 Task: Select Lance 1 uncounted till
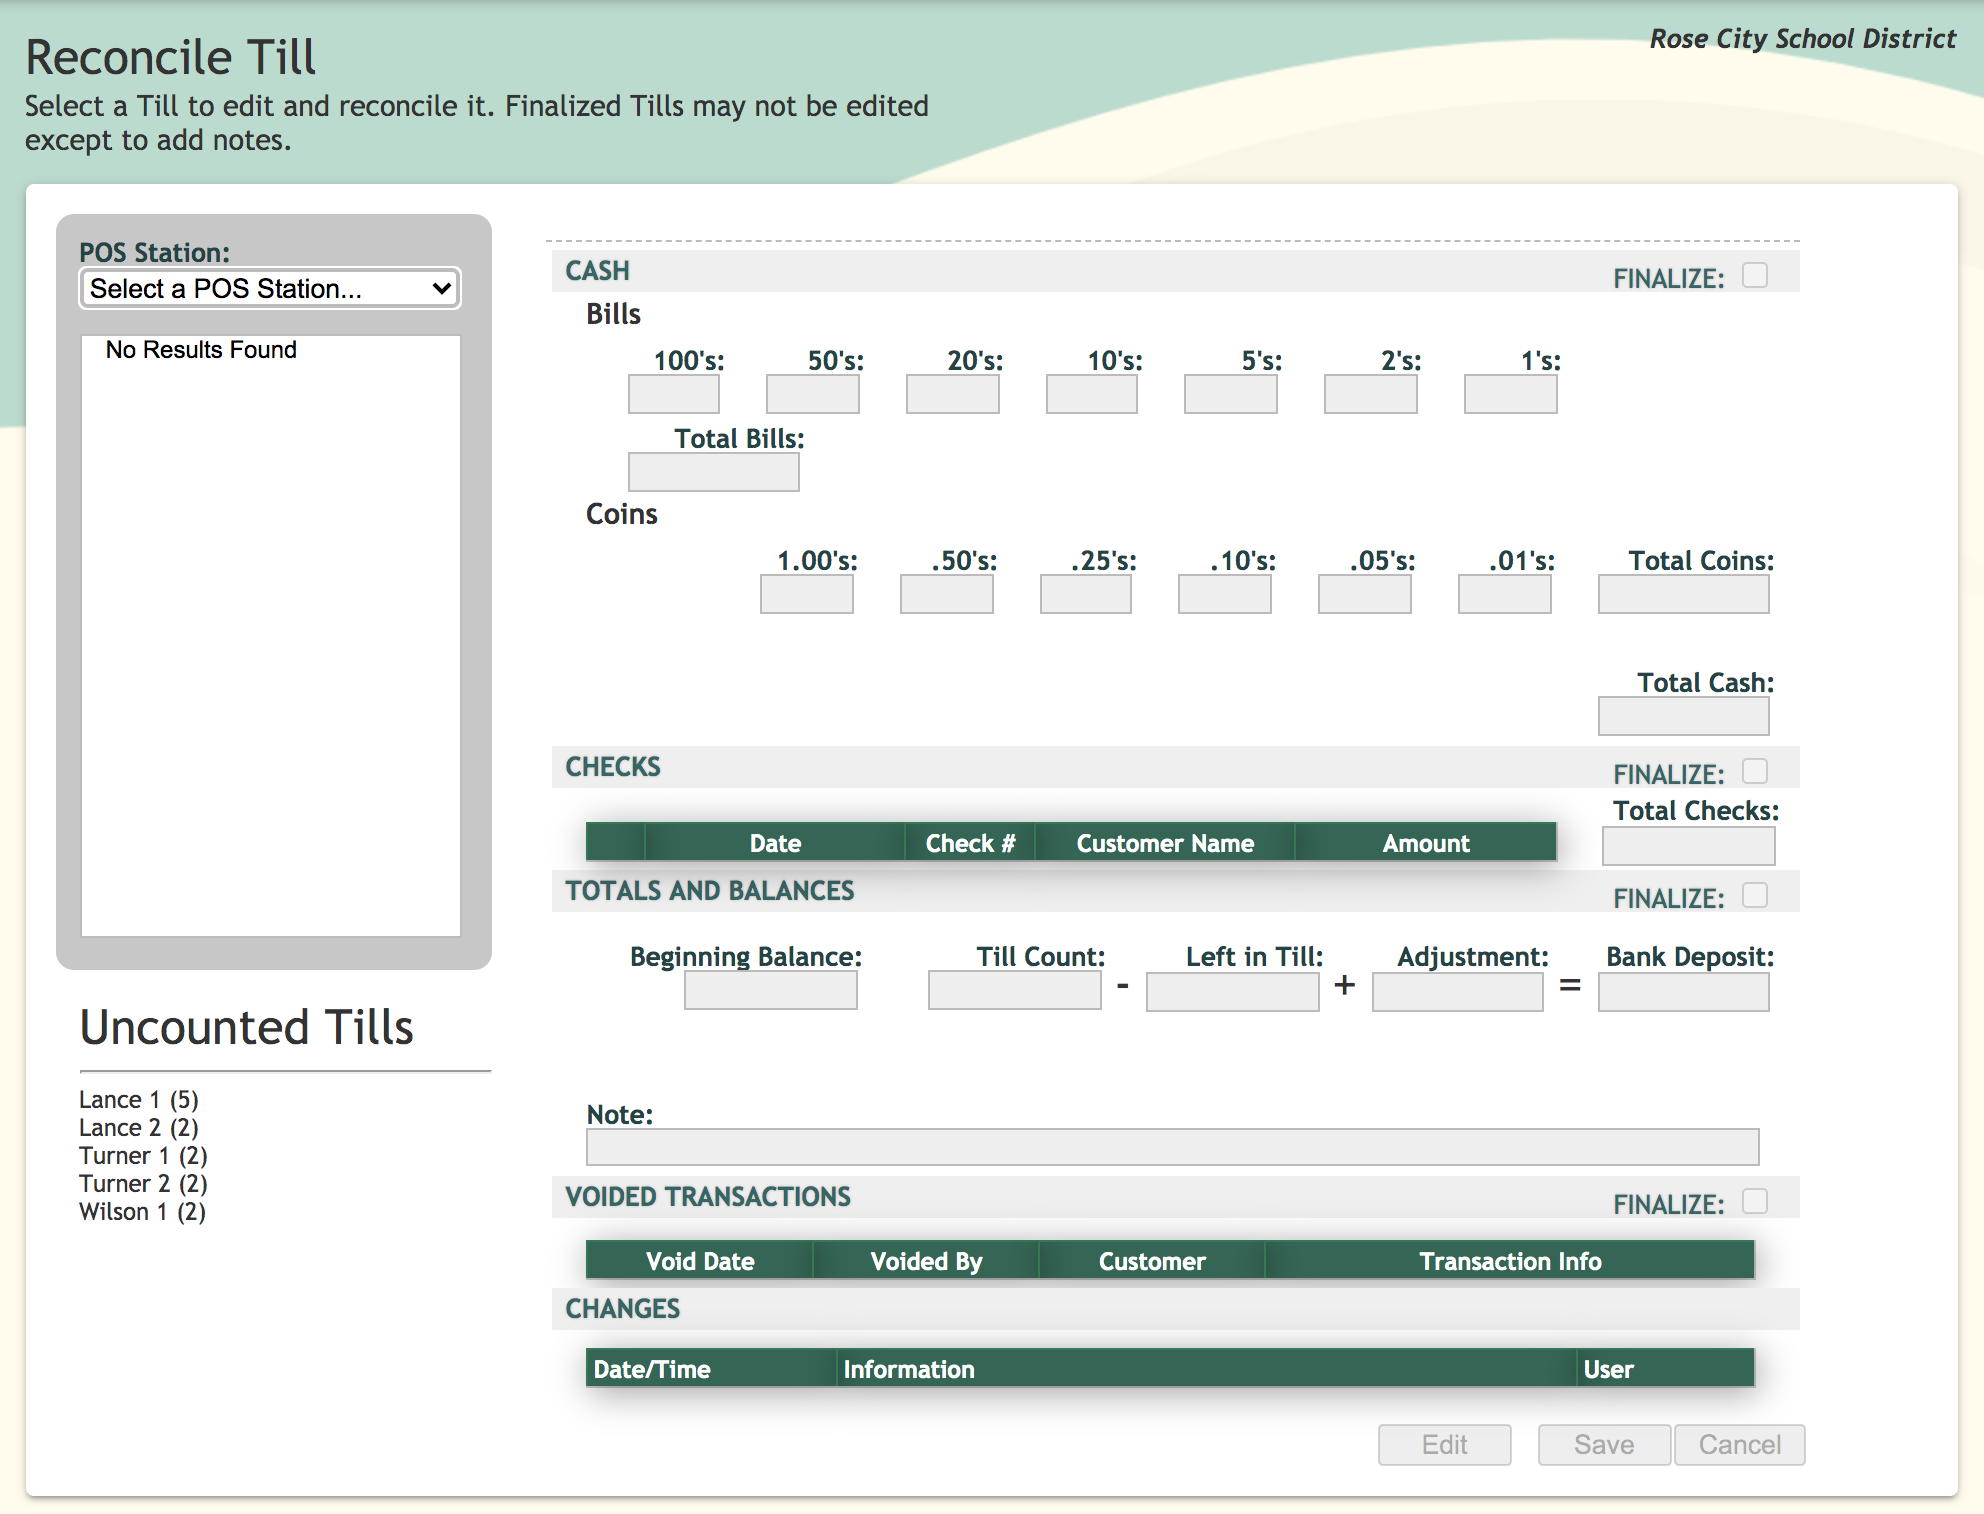(x=139, y=1100)
